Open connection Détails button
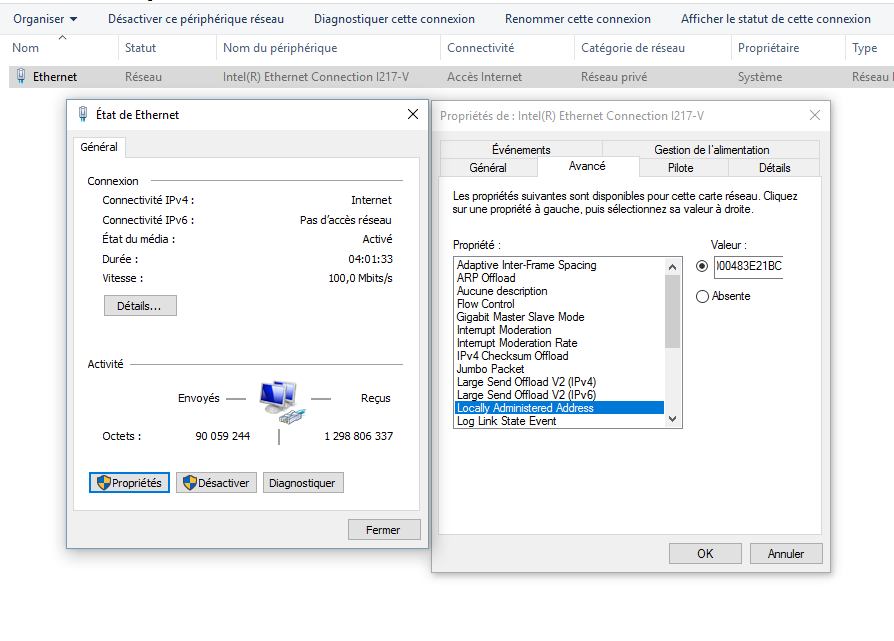Screen dimensions: 894x641 pyautogui.click(x=140, y=306)
